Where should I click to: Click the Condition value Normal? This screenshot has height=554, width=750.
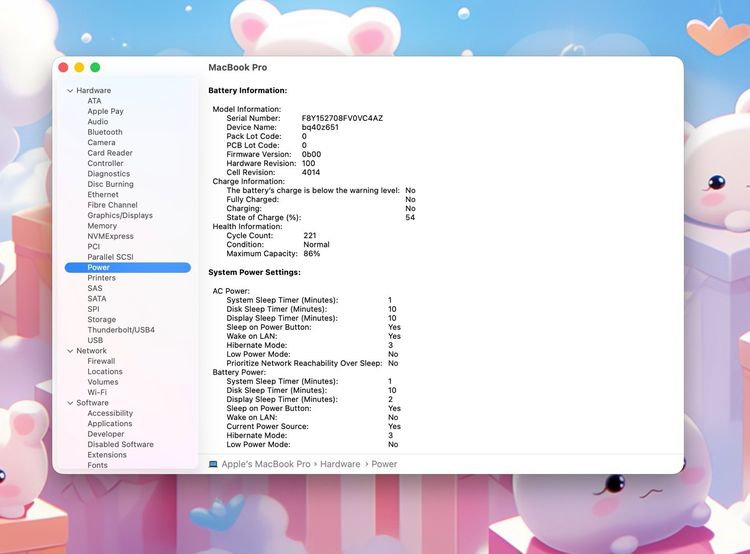pos(316,244)
